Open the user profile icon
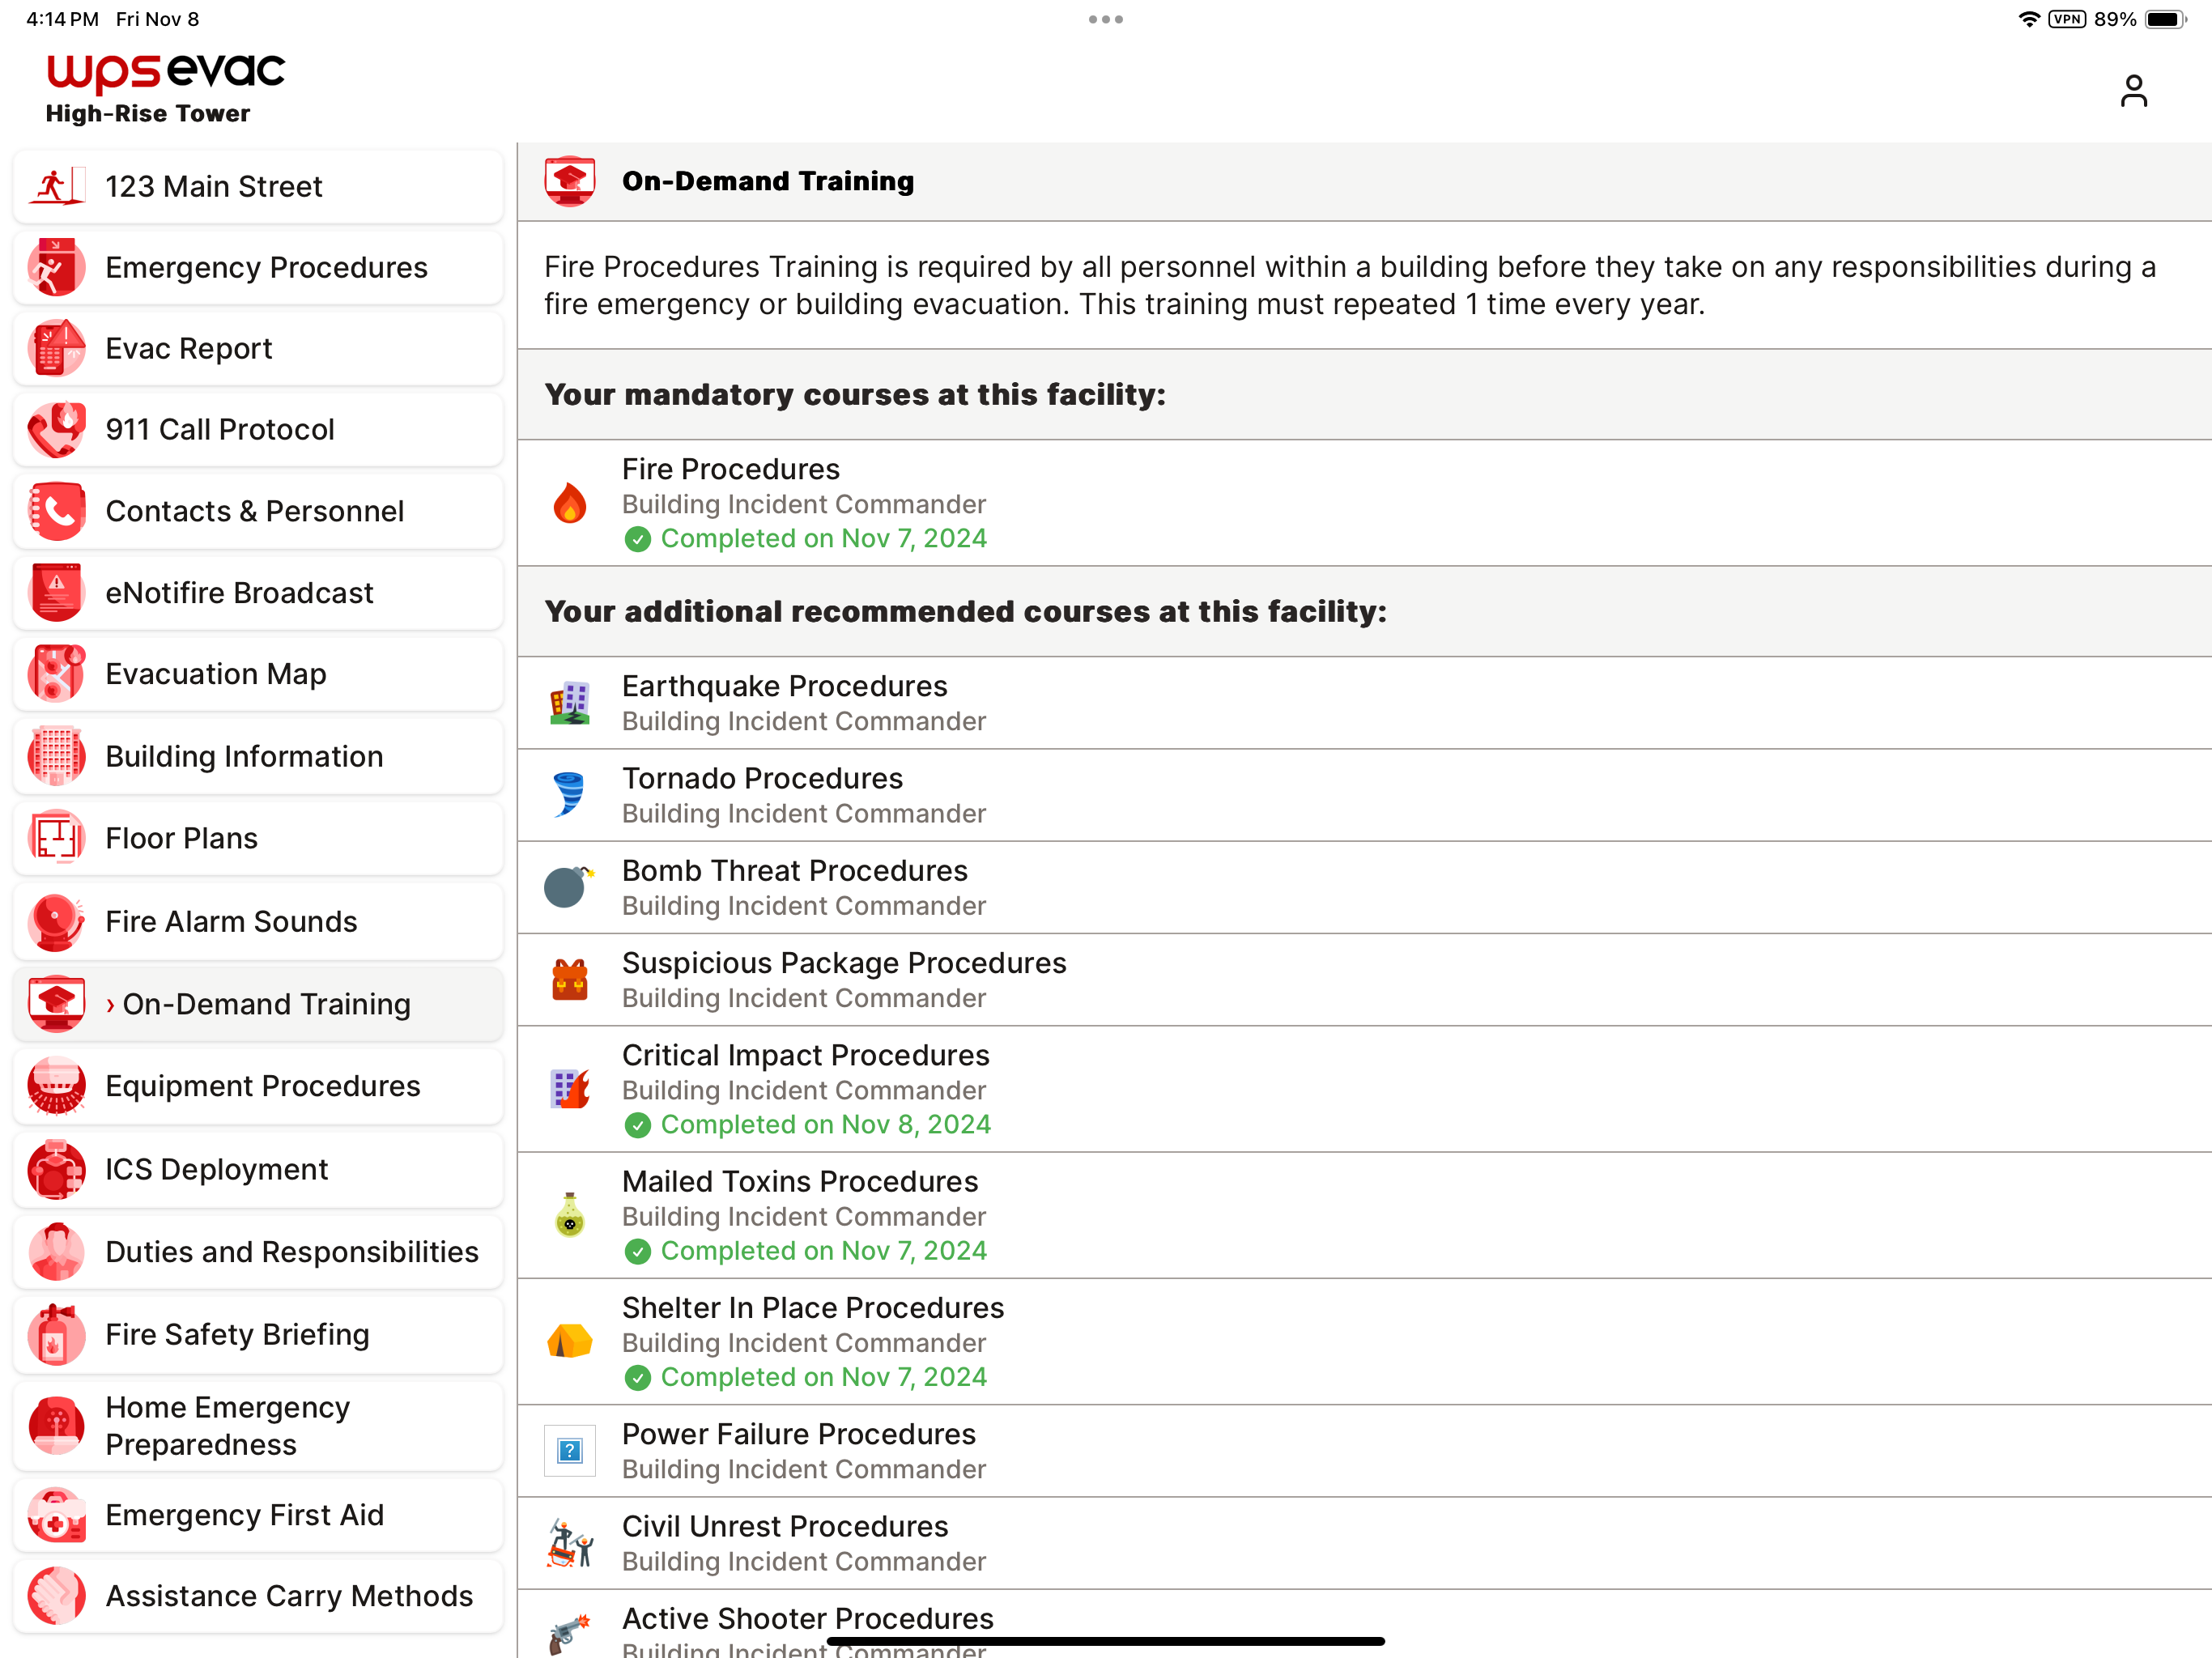 2133,91
